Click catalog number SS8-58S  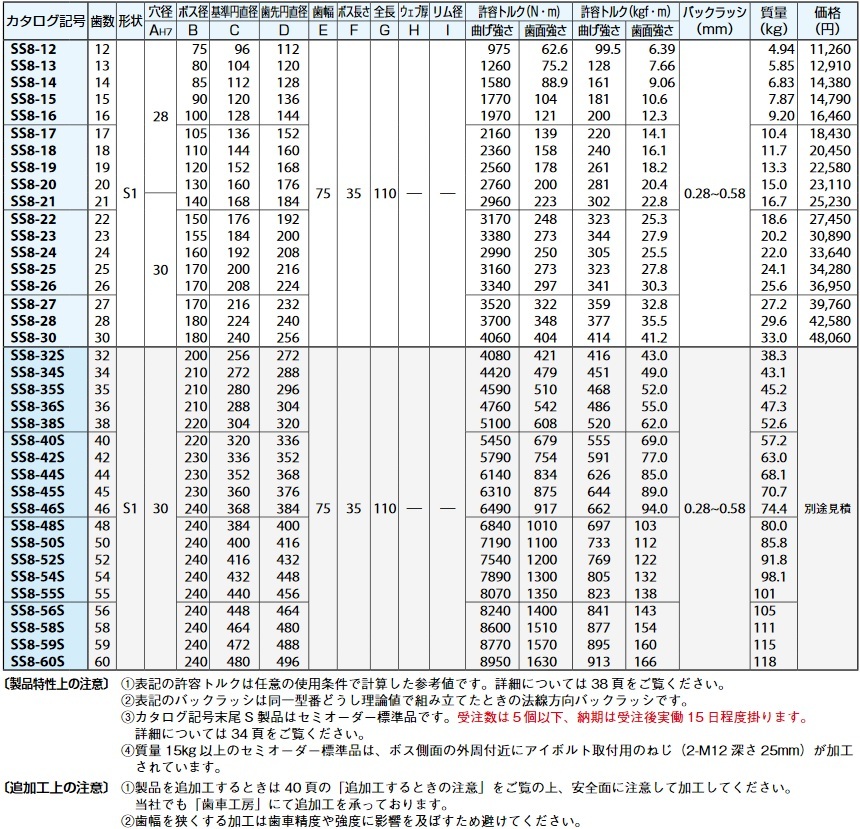[x=37, y=628]
